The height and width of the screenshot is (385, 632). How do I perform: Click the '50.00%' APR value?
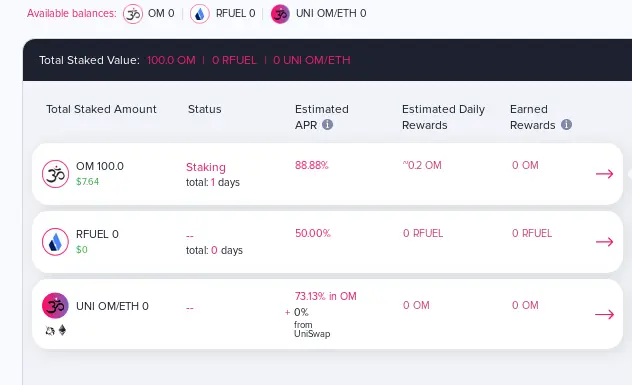pyautogui.click(x=313, y=233)
